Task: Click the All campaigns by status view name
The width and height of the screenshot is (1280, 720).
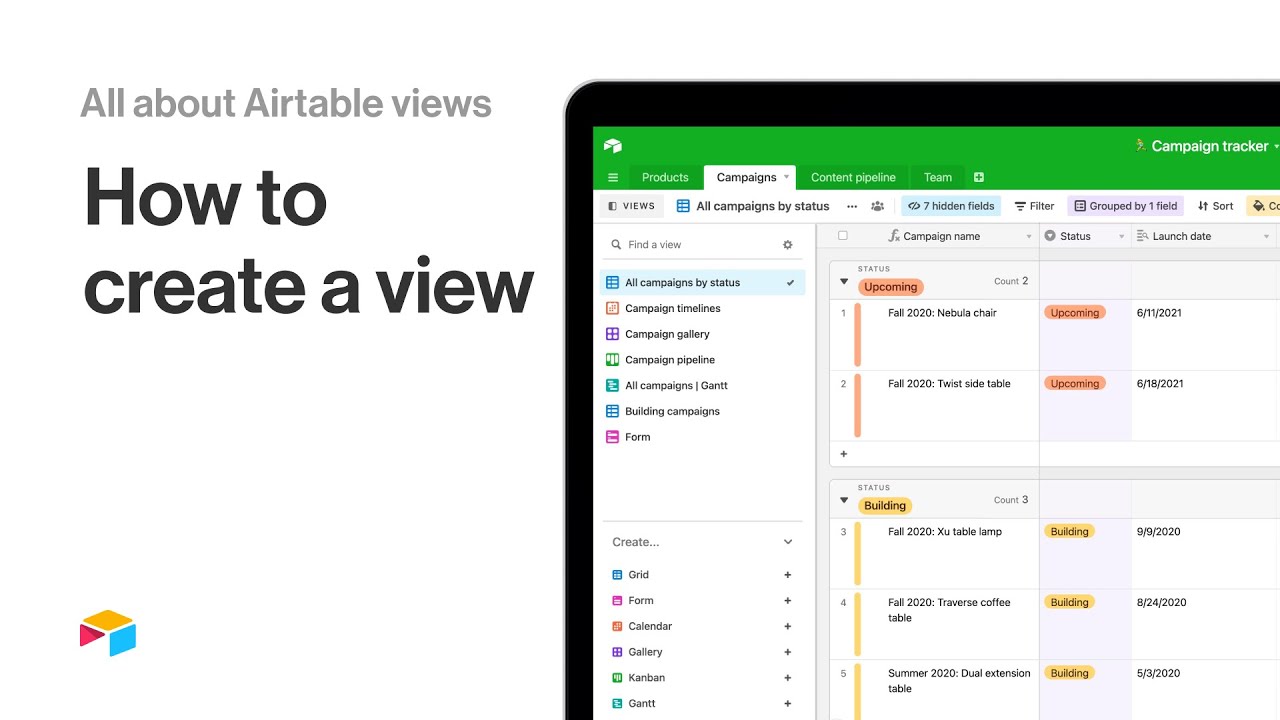Action: point(763,206)
